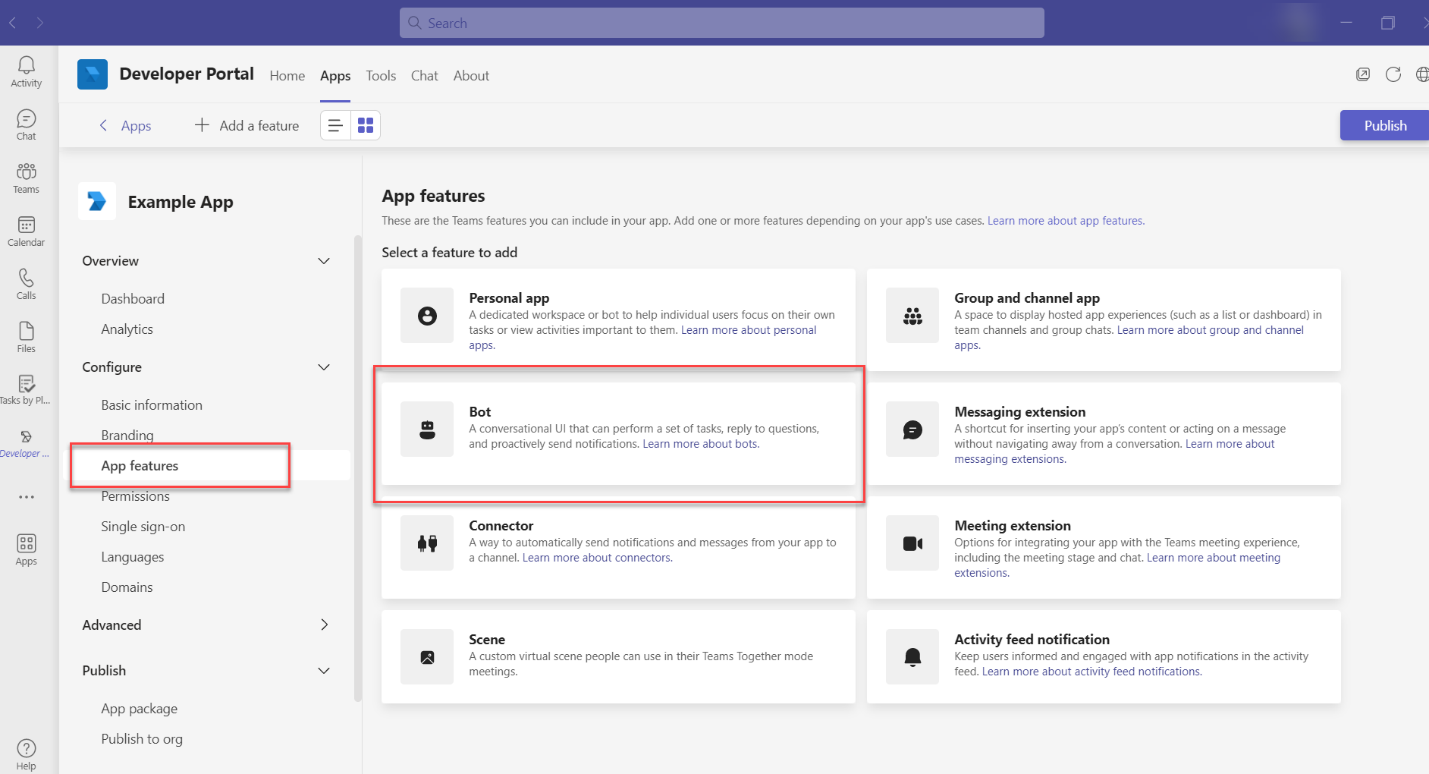The image size is (1429, 774).
Task: Click the Scene feature card title
Action: click(487, 639)
